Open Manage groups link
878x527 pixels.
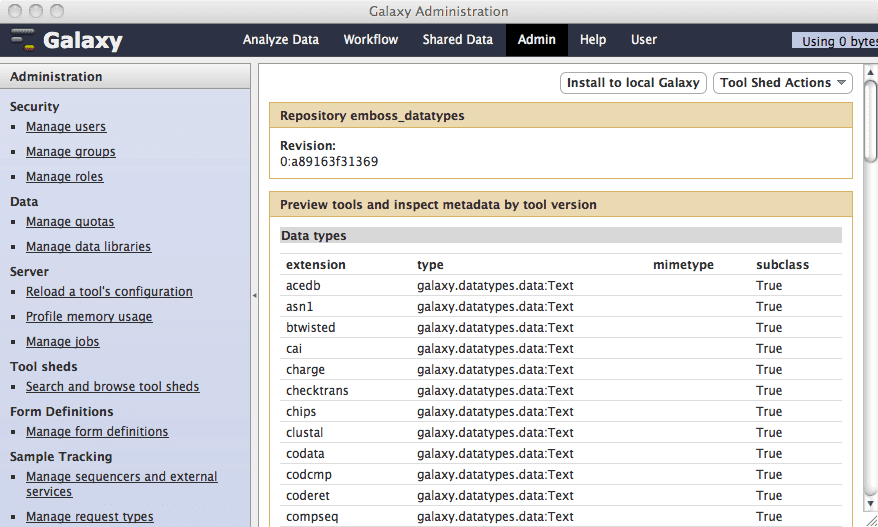pyautogui.click(x=71, y=152)
